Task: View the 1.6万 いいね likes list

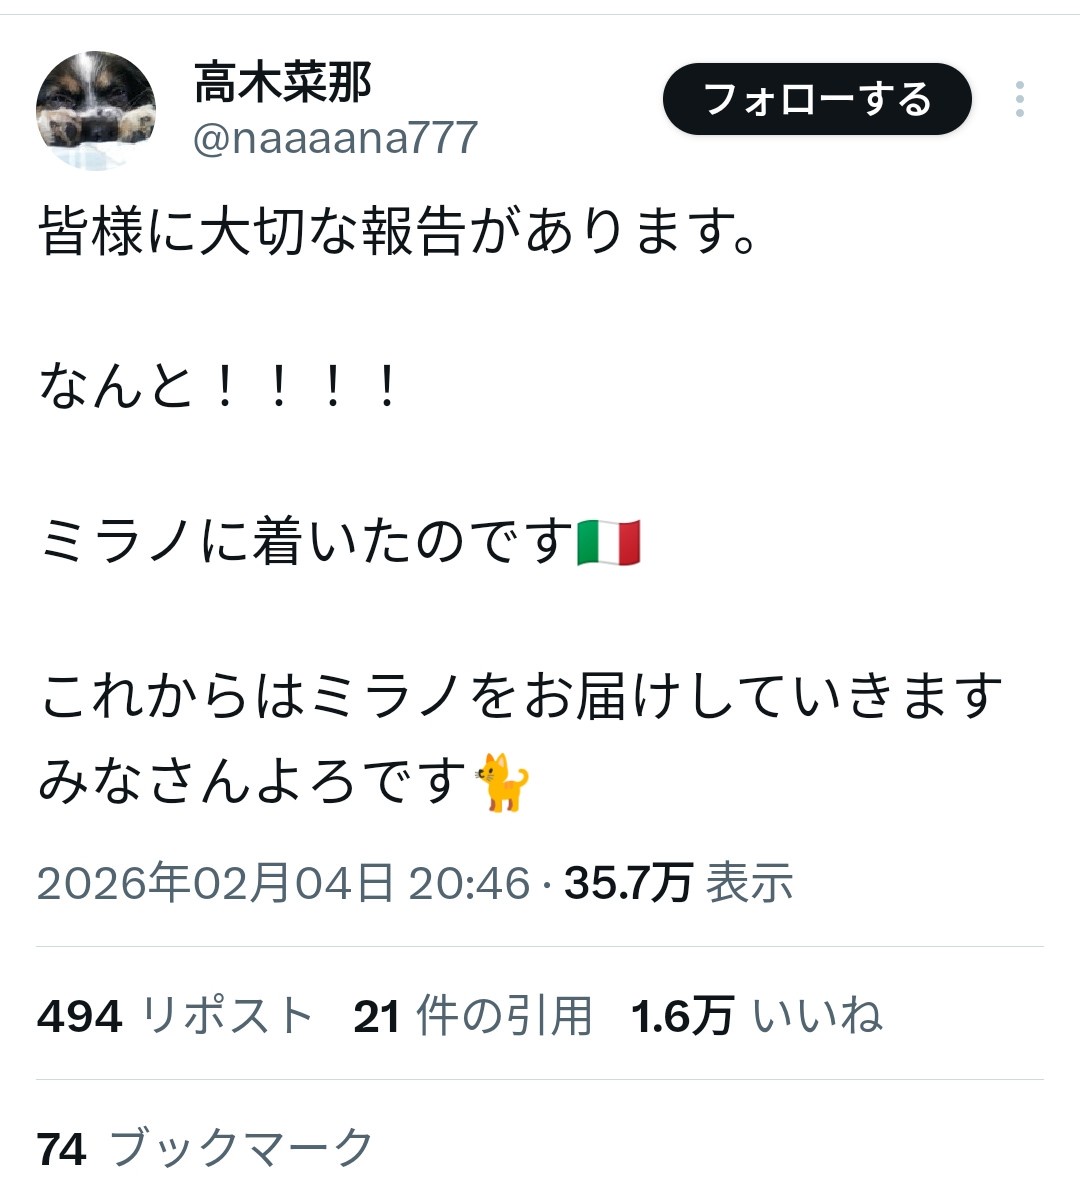Action: point(757,1015)
